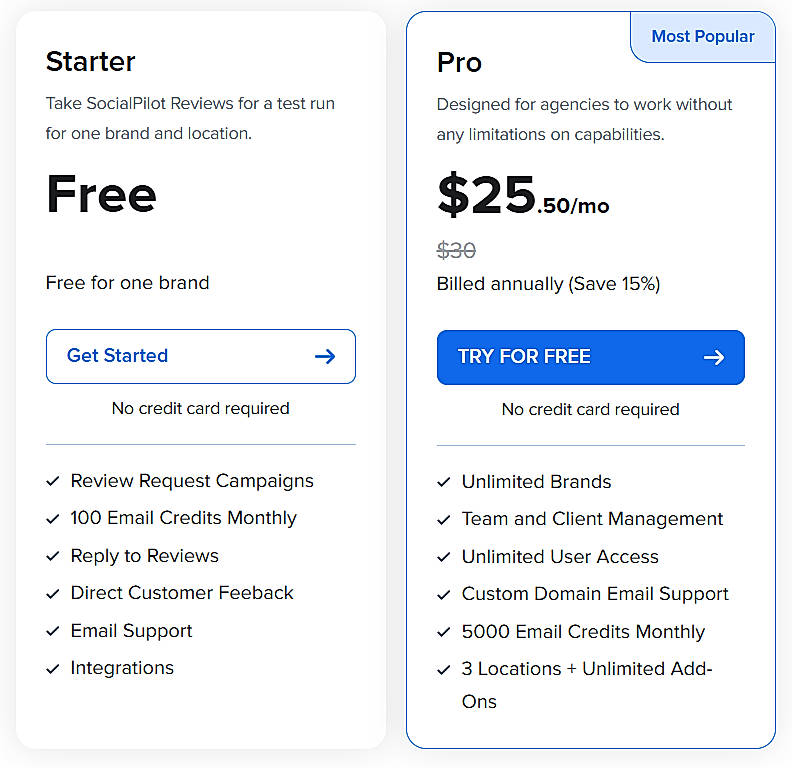The height and width of the screenshot is (768, 792).
Task: Click the Free price label
Action: (101, 195)
